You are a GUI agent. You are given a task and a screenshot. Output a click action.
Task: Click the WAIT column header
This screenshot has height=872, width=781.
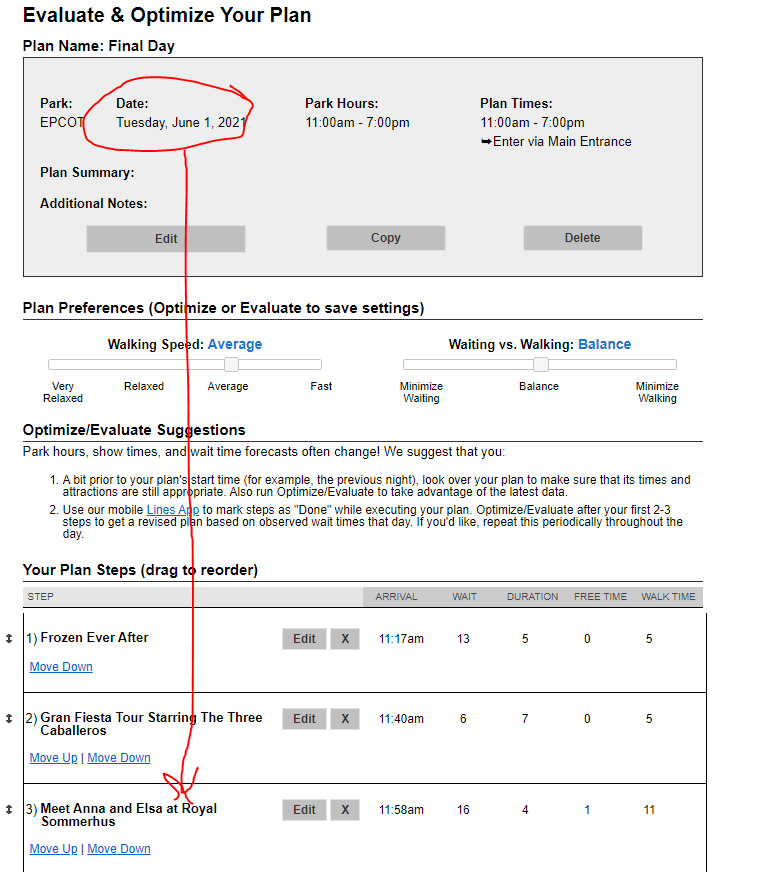(464, 597)
